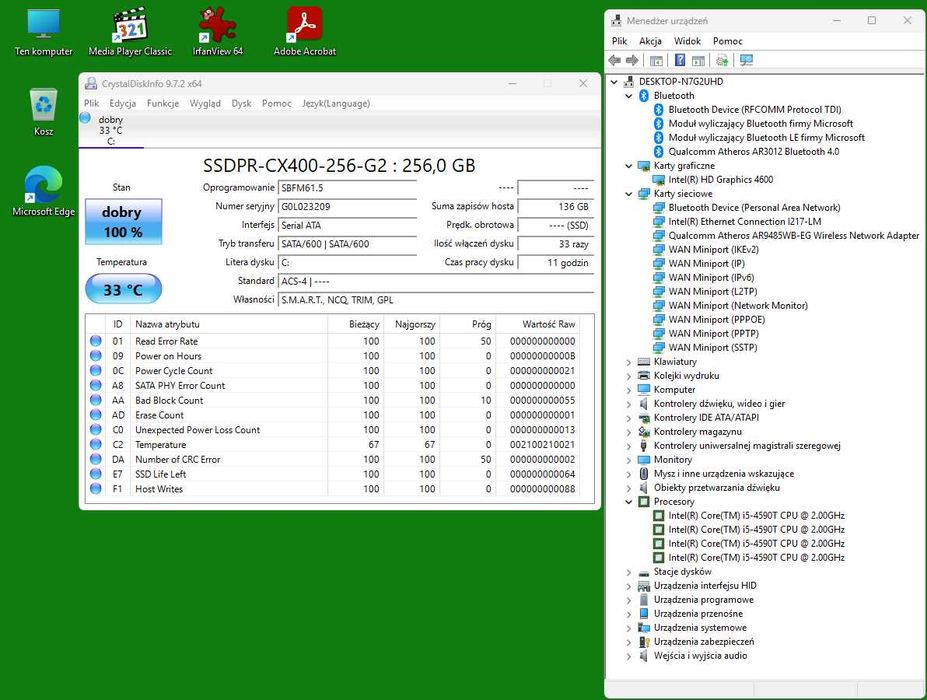
Task: Click status circle for Read Error Rate
Action: [x=95, y=341]
